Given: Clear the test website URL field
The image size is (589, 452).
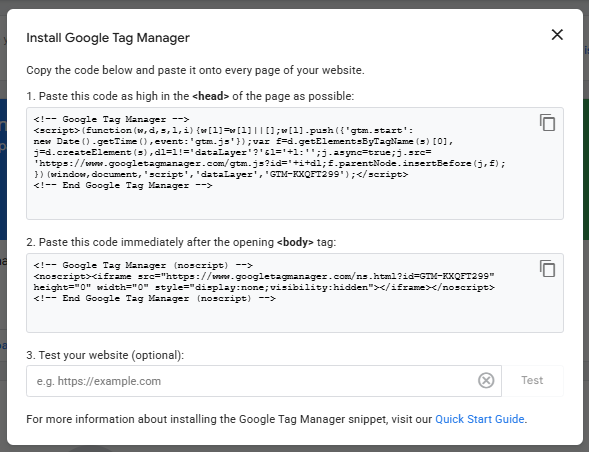Looking at the screenshot, I should 486,380.
